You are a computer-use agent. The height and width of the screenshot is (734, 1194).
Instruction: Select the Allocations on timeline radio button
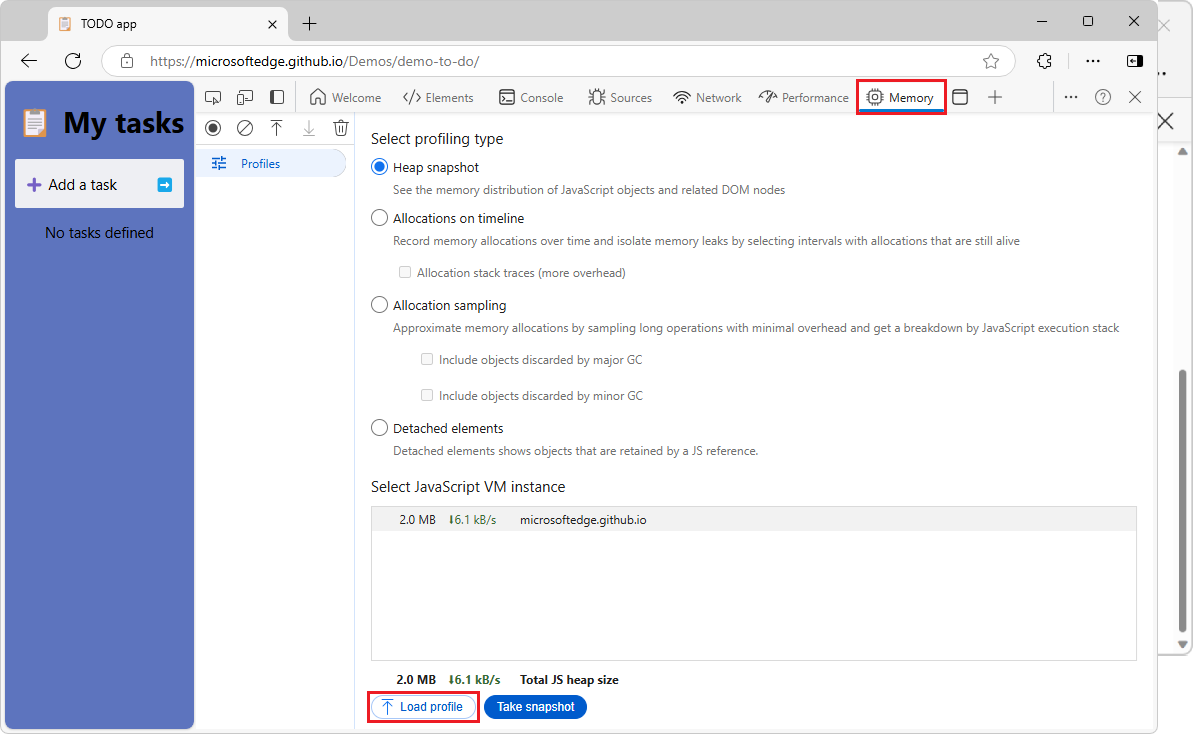[x=379, y=217]
